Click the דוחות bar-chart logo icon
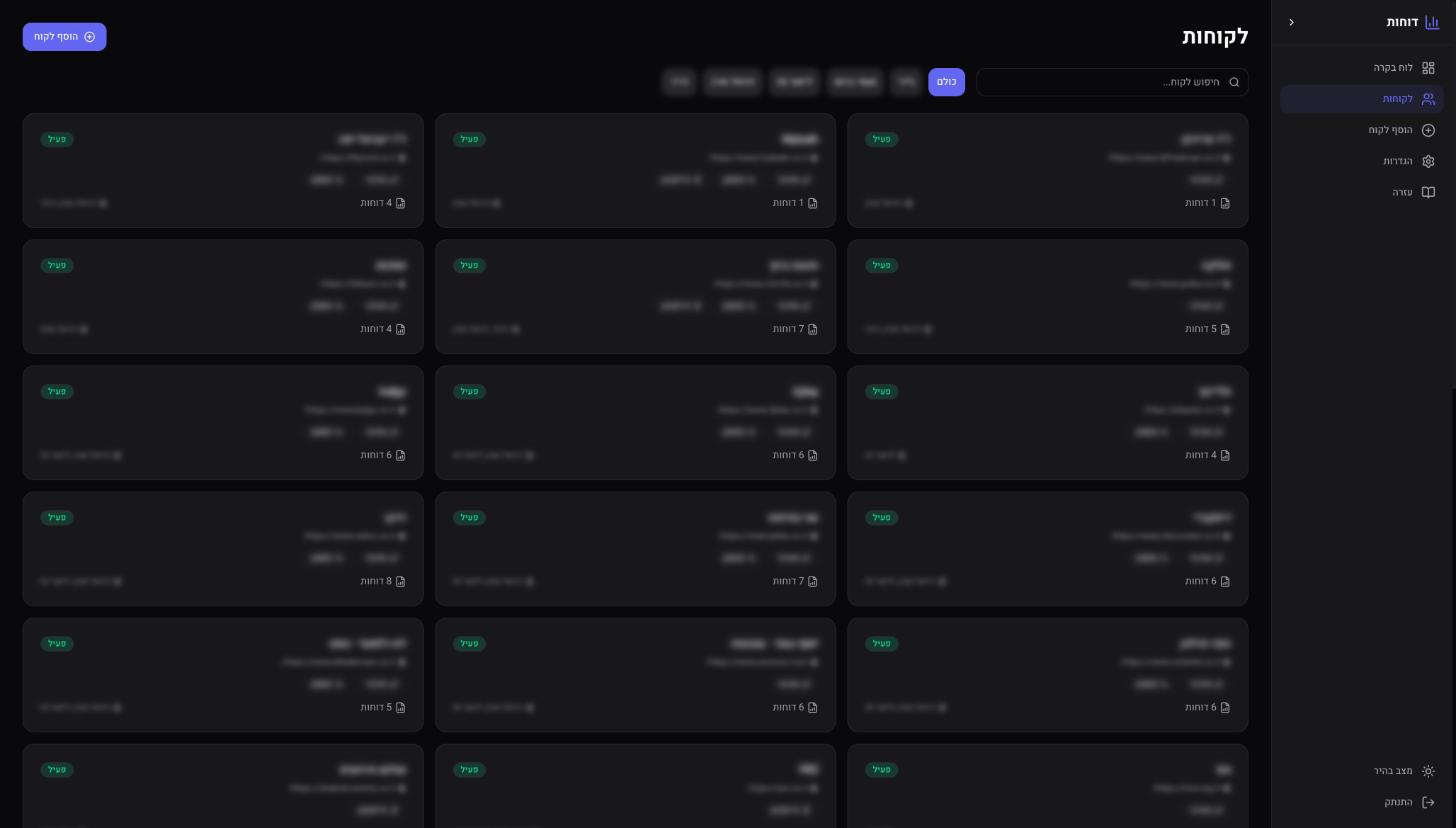The height and width of the screenshot is (828, 1456). coord(1432,22)
